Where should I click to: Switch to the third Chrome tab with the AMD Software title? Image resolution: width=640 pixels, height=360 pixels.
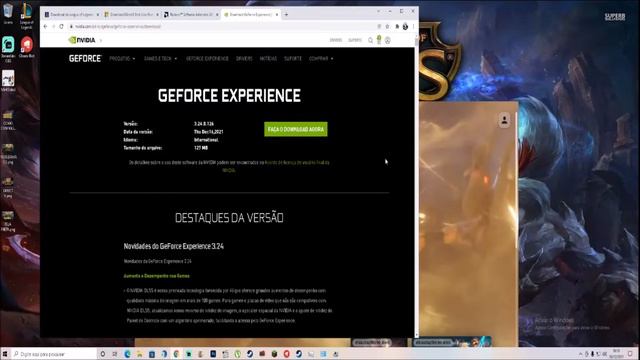[x=191, y=14]
